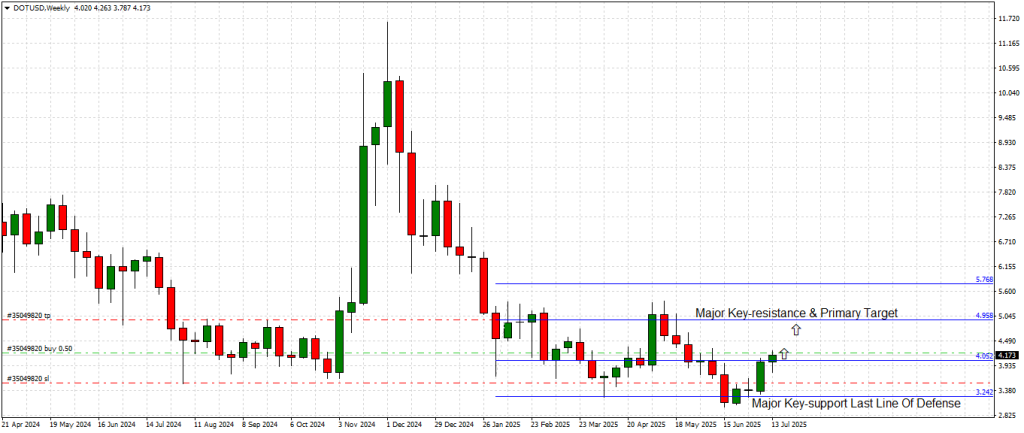Click the 3 Nov 2024 date label

(x=357, y=424)
